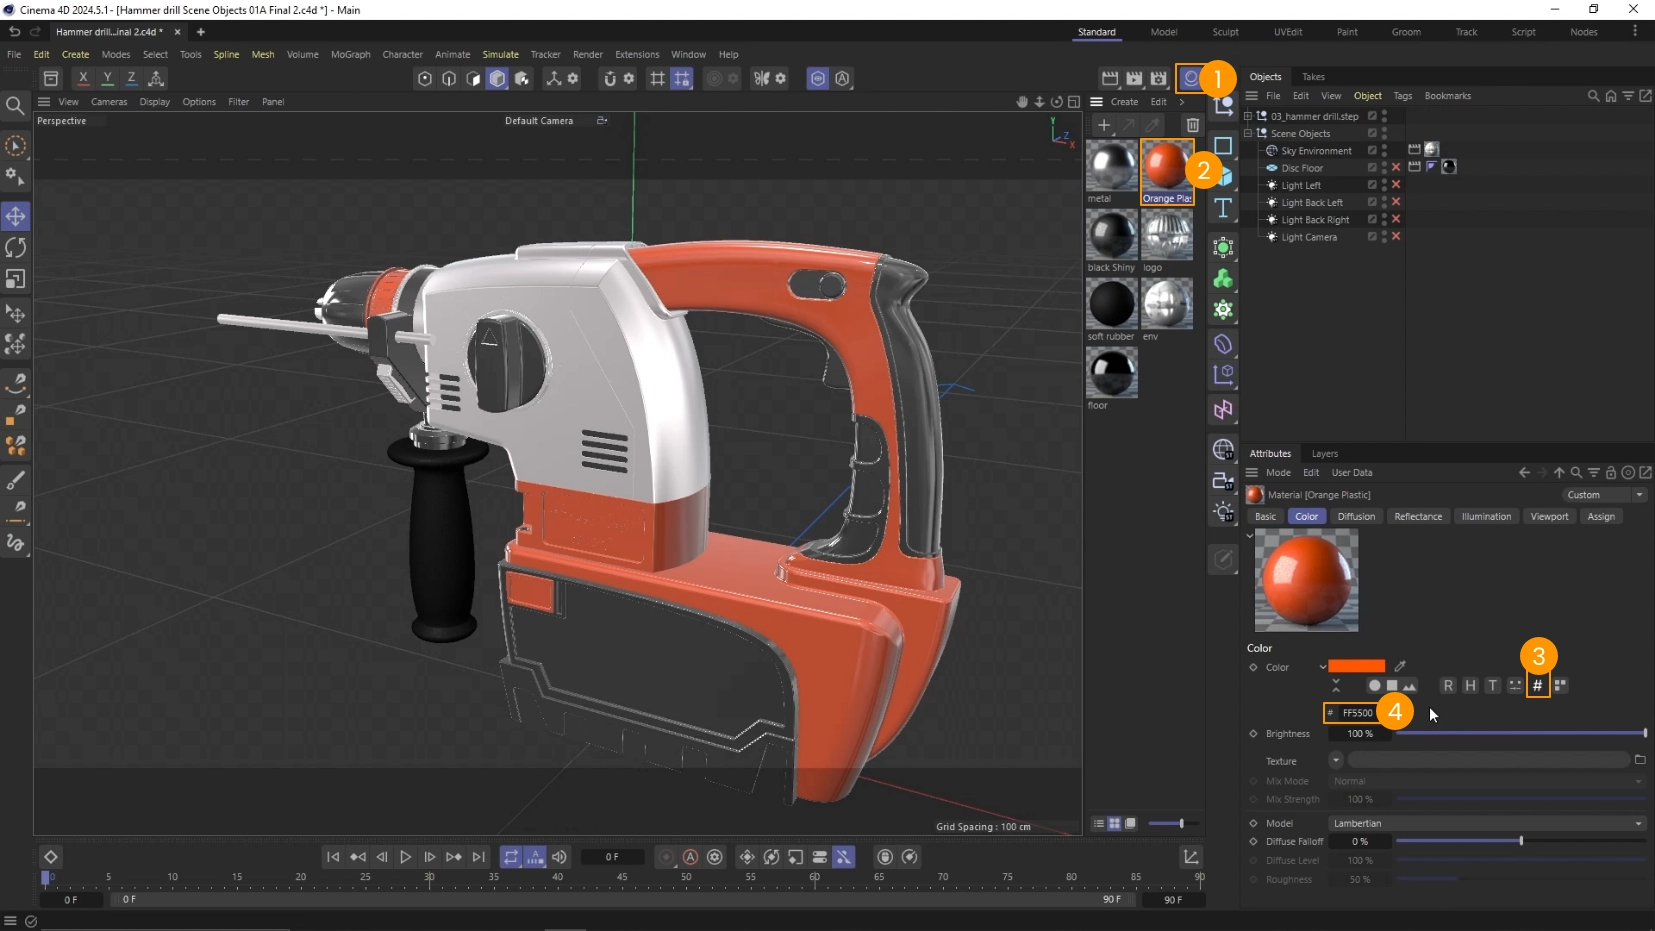Image resolution: width=1655 pixels, height=931 pixels.
Task: Open the MoGraph menu
Action: [350, 55]
